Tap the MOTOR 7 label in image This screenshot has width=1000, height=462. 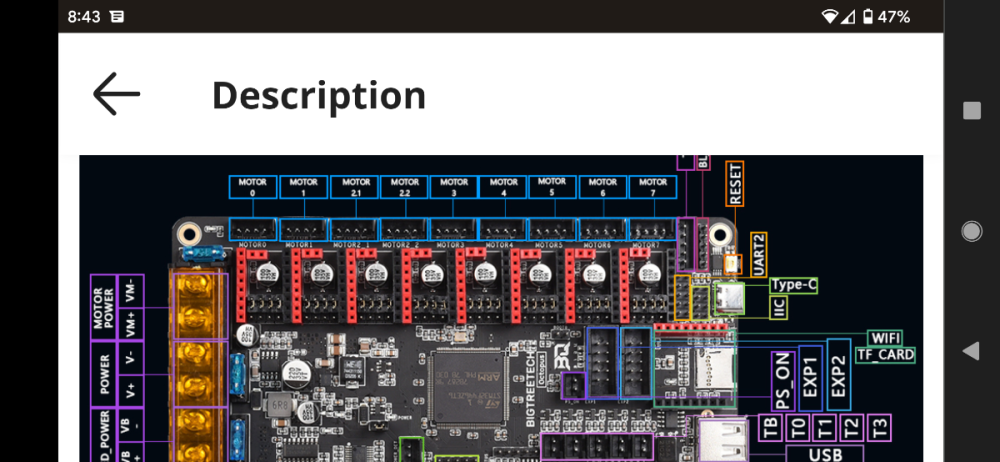tap(653, 187)
